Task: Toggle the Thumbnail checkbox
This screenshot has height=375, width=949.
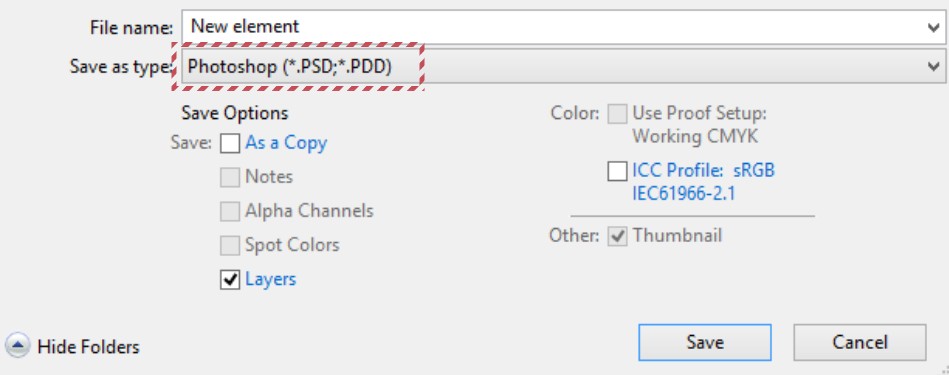Action: (617, 236)
